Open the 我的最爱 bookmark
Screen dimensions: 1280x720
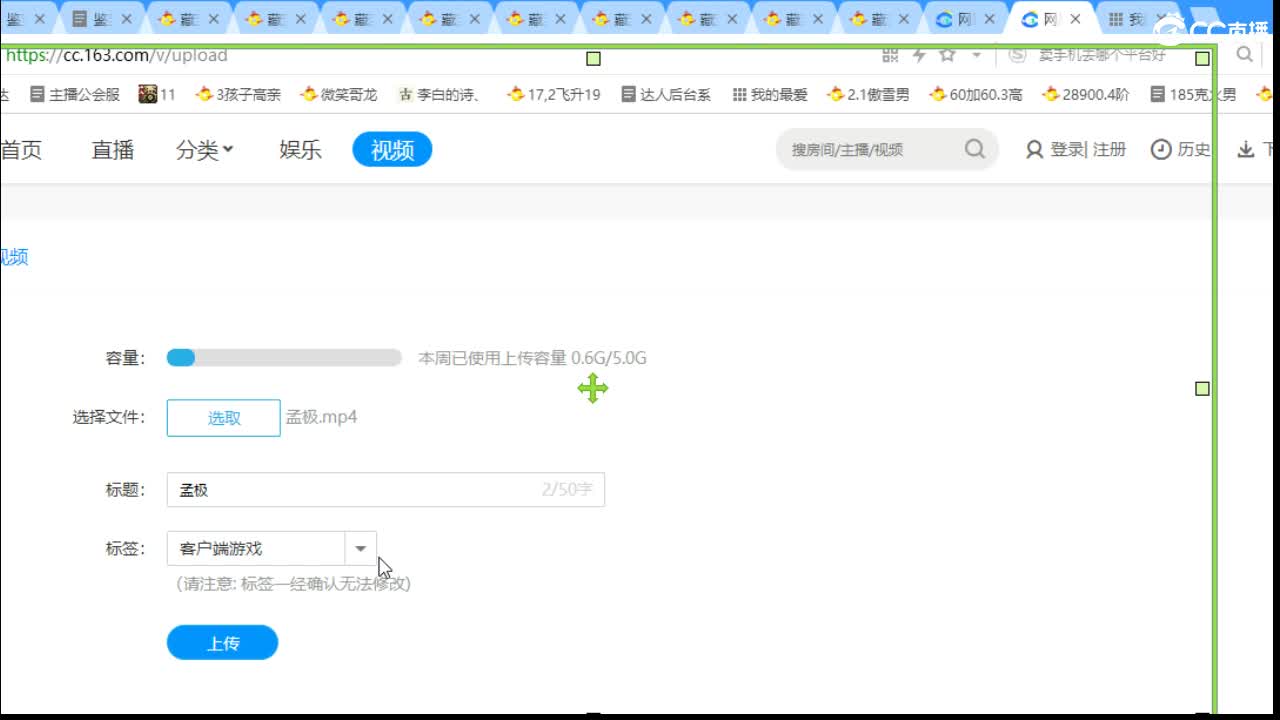click(x=770, y=94)
